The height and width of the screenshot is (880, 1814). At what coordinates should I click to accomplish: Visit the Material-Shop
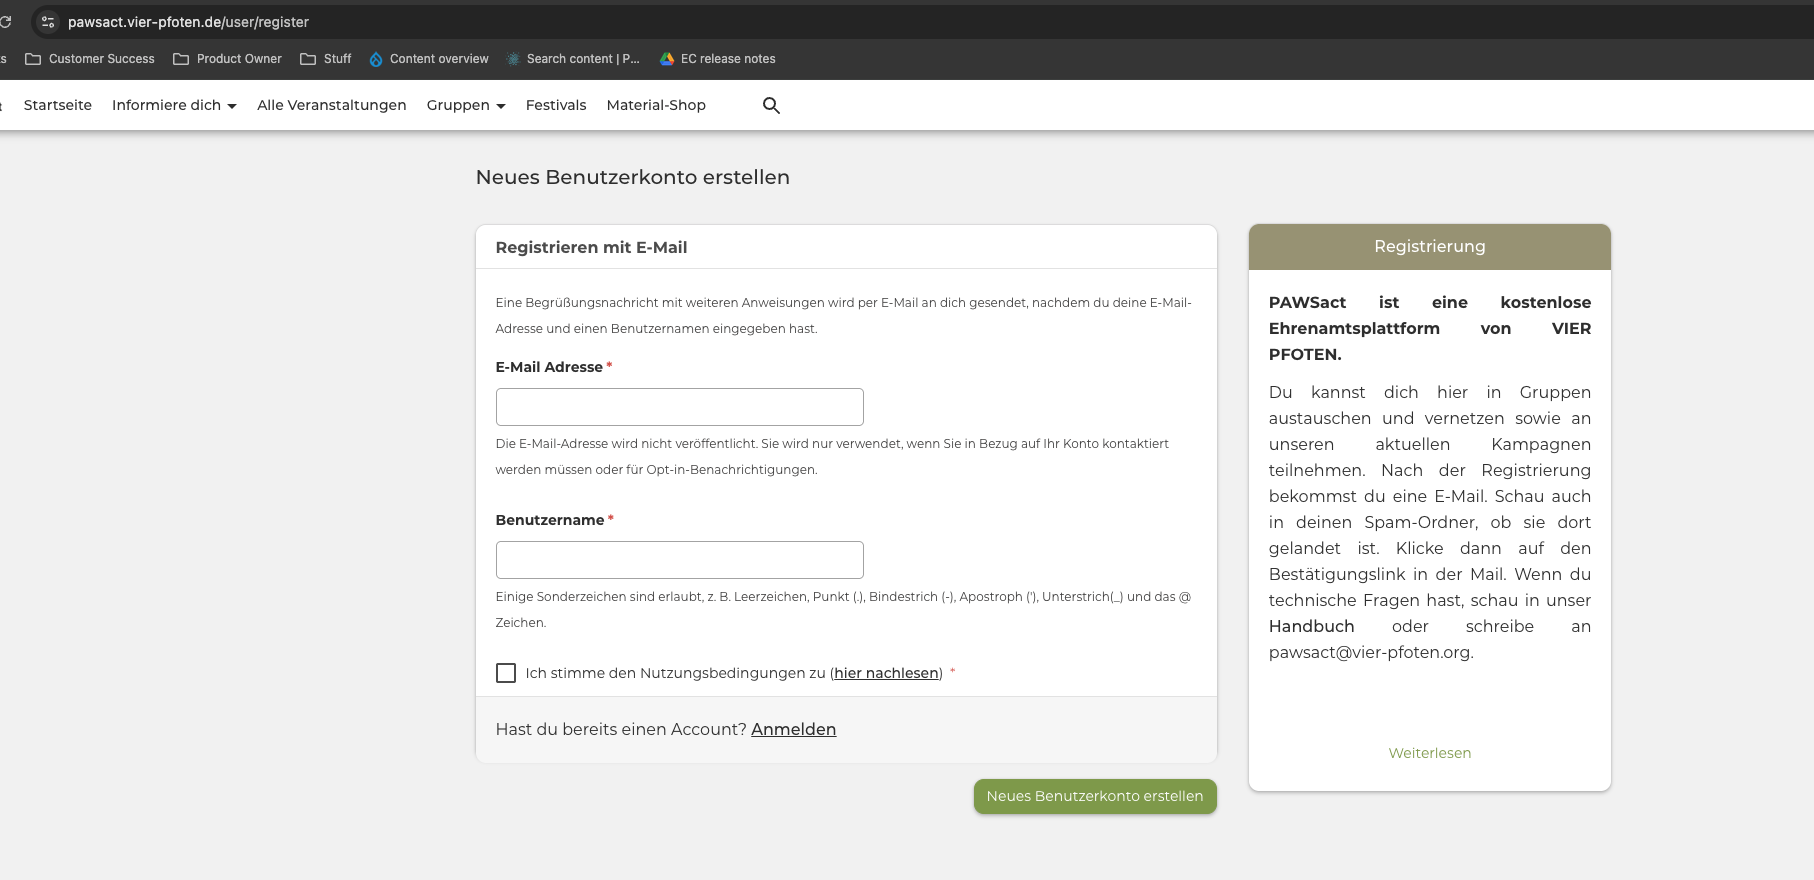(656, 105)
